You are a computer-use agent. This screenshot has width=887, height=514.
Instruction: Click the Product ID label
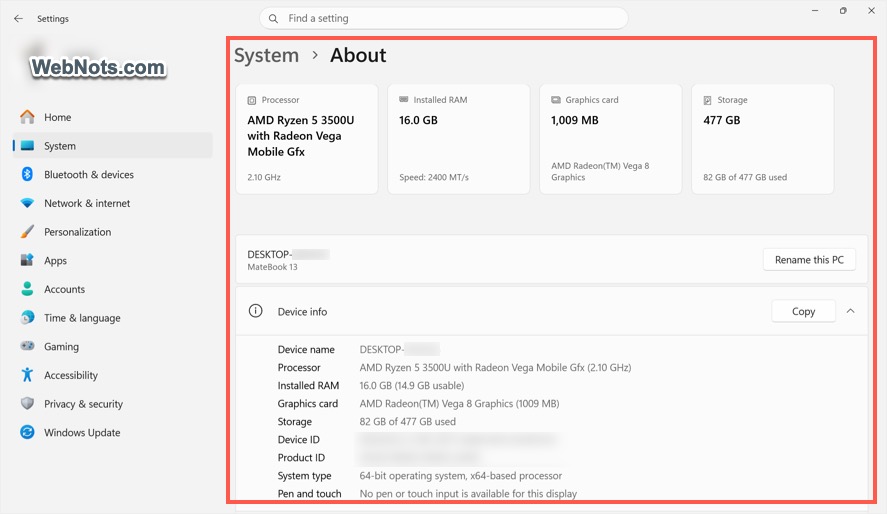tap(301, 457)
